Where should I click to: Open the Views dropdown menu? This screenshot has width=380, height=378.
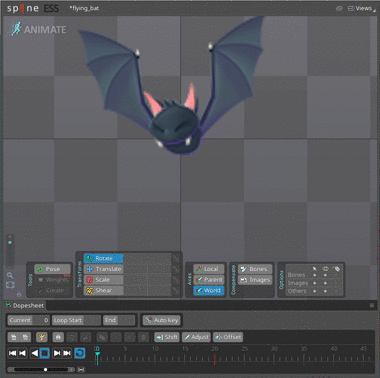(x=361, y=9)
